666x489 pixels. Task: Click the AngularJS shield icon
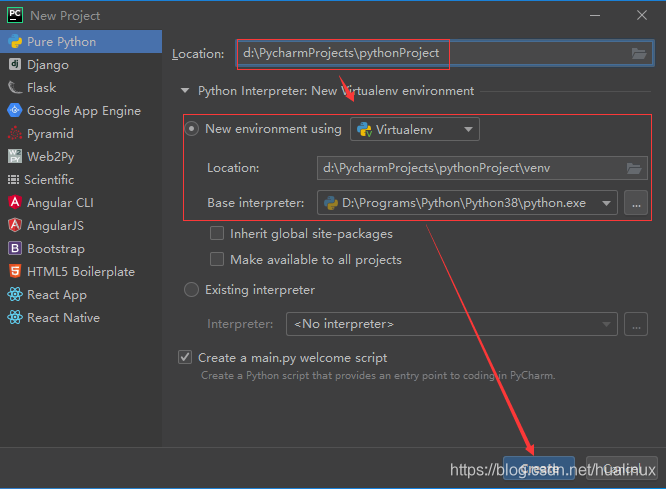click(15, 225)
